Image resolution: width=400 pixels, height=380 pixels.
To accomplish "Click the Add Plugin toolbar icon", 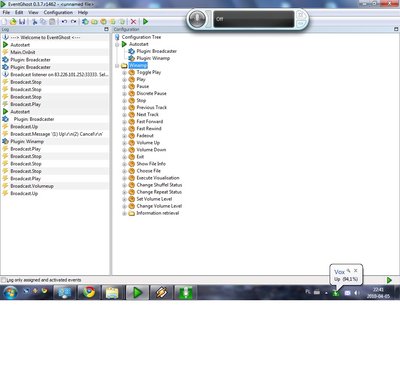I will tap(85, 22).
